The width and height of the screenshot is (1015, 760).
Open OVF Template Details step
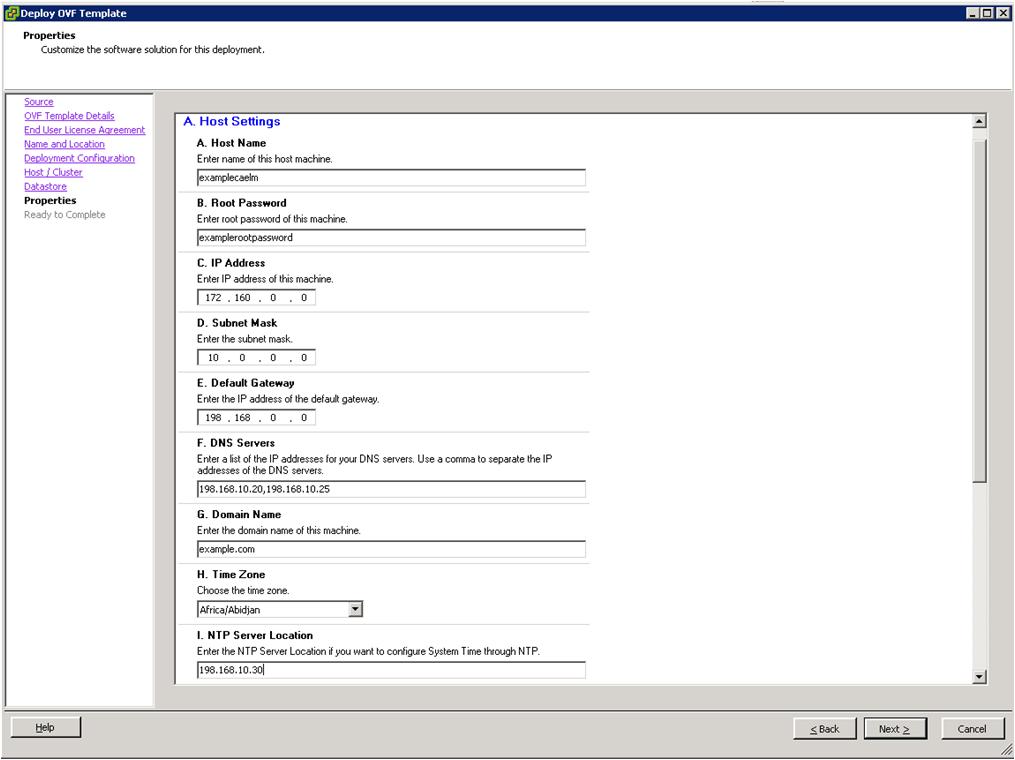coord(68,115)
